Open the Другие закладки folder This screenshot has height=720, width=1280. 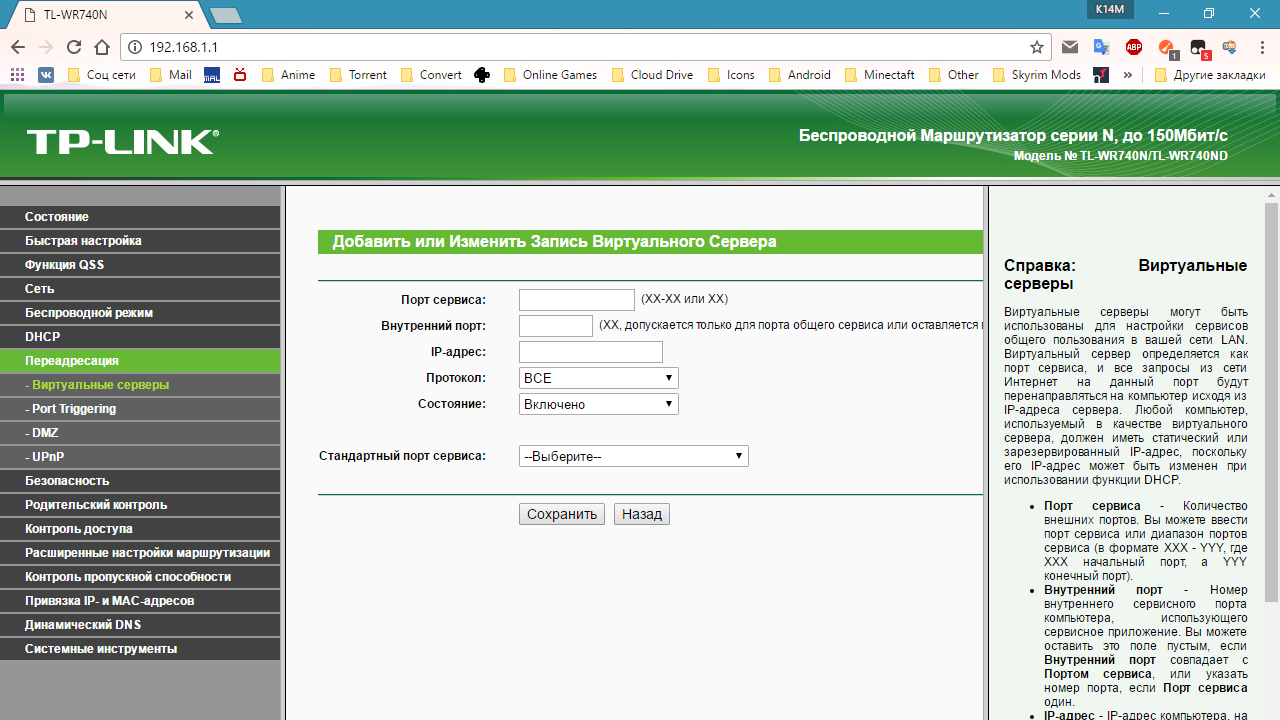1210,75
